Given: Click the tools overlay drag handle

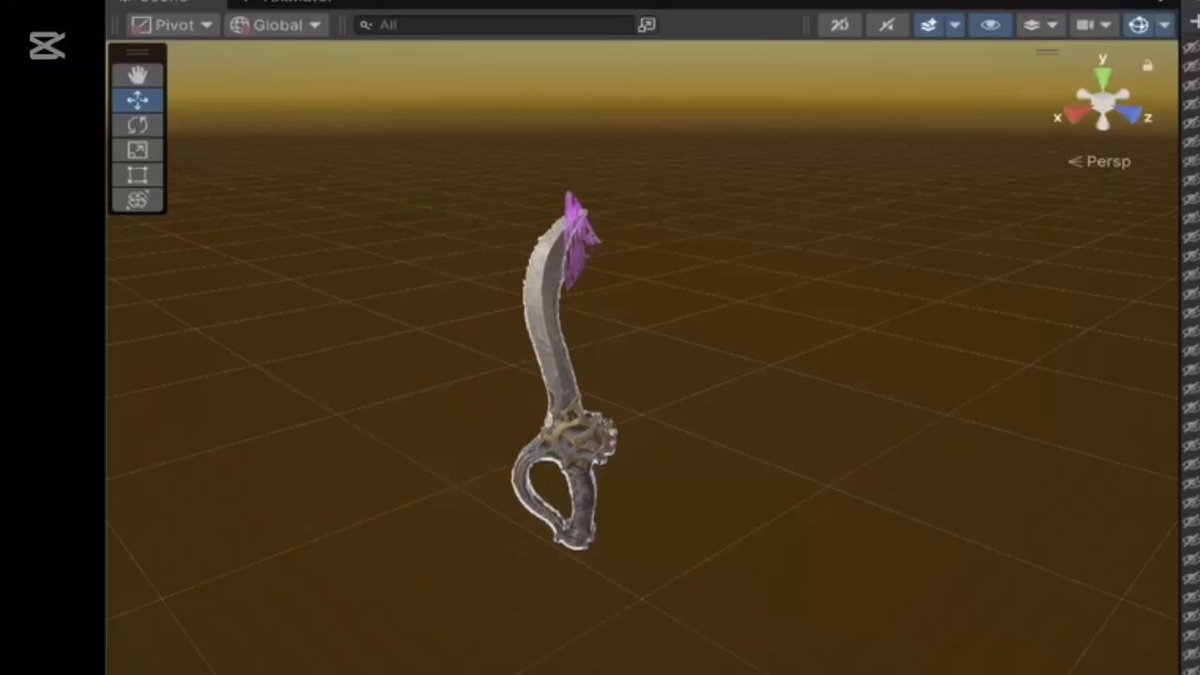Looking at the screenshot, I should (138, 52).
